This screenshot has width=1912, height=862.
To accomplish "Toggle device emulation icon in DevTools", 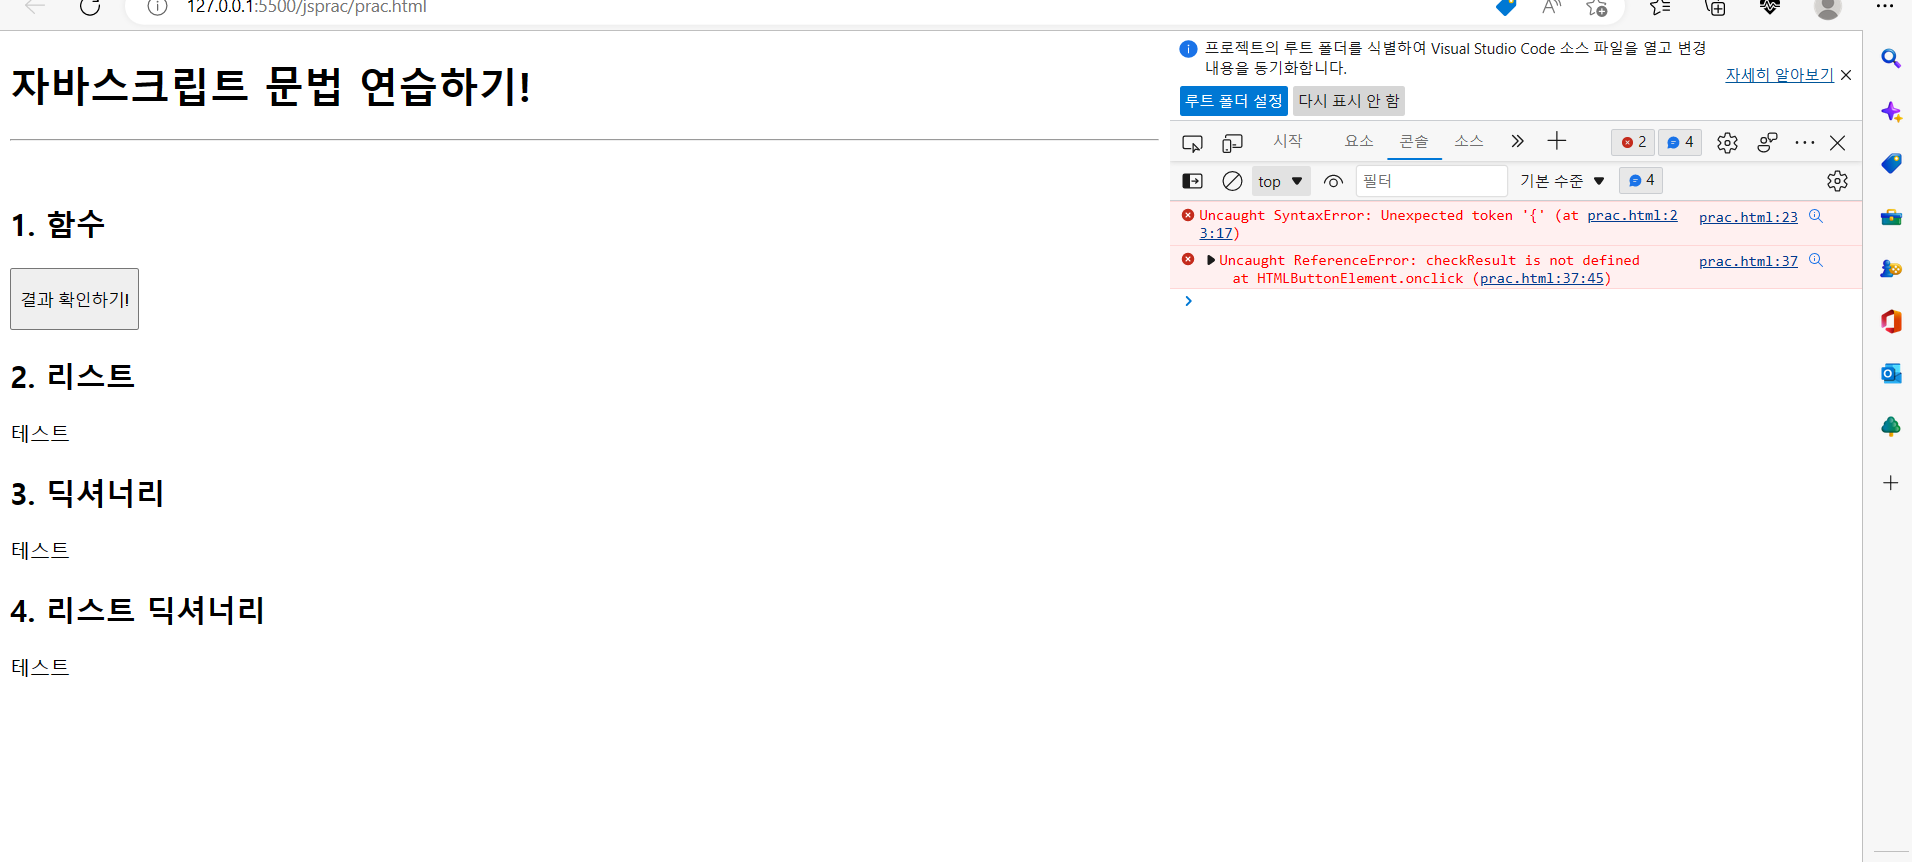I will click(1232, 143).
